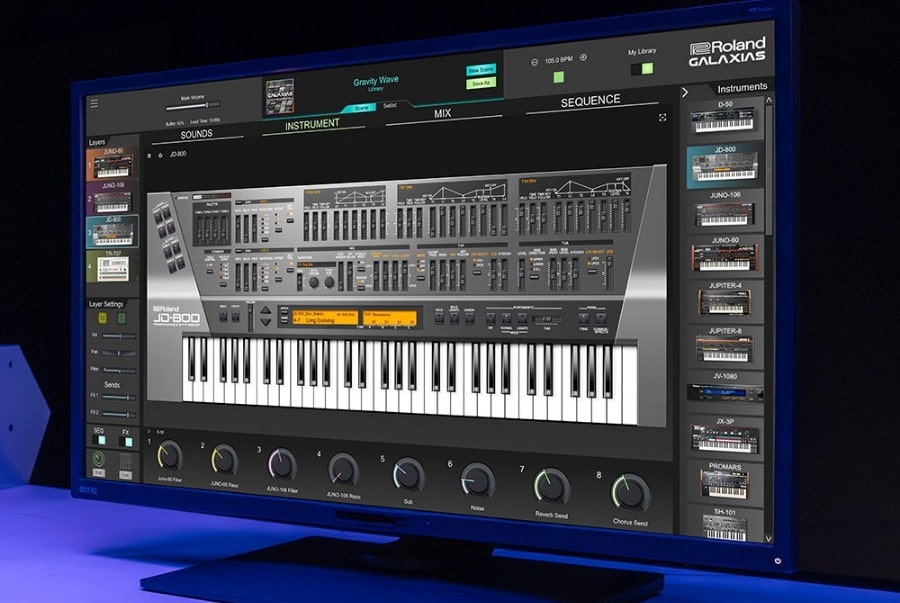
Task: Click macro knob 3 JUNO-106 Filter
Action: click(282, 465)
